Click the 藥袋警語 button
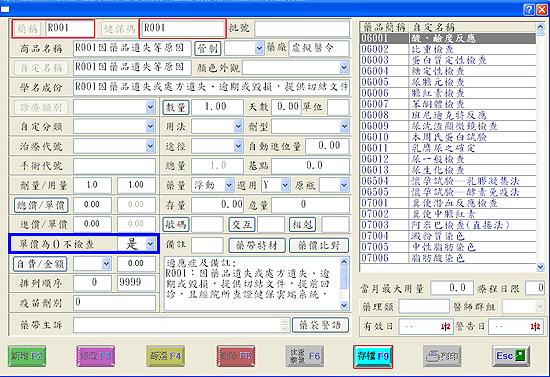 pyautogui.click(x=320, y=325)
